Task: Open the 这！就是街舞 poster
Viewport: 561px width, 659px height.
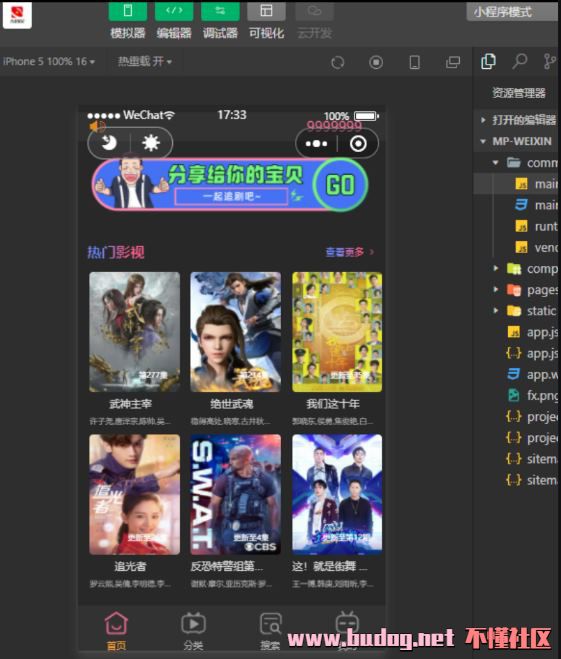Action: [x=337, y=494]
